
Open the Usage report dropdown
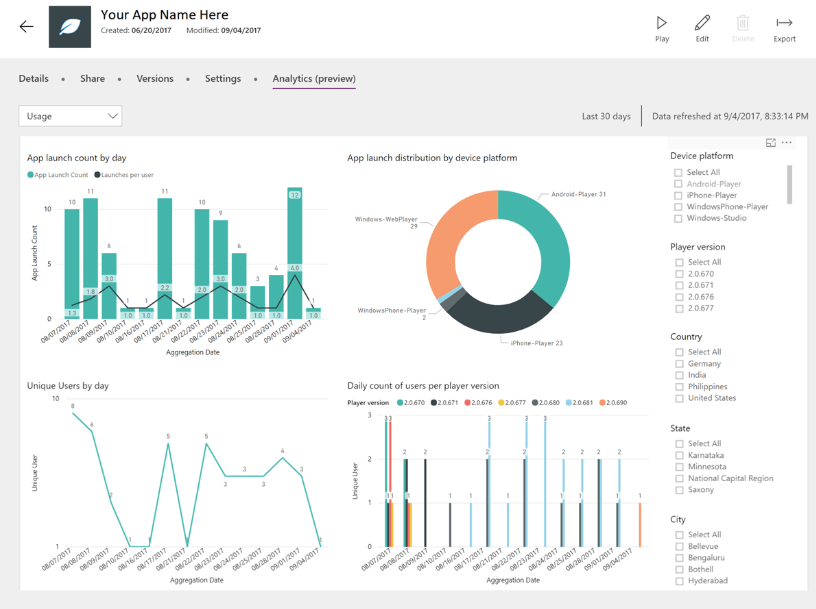coord(70,116)
